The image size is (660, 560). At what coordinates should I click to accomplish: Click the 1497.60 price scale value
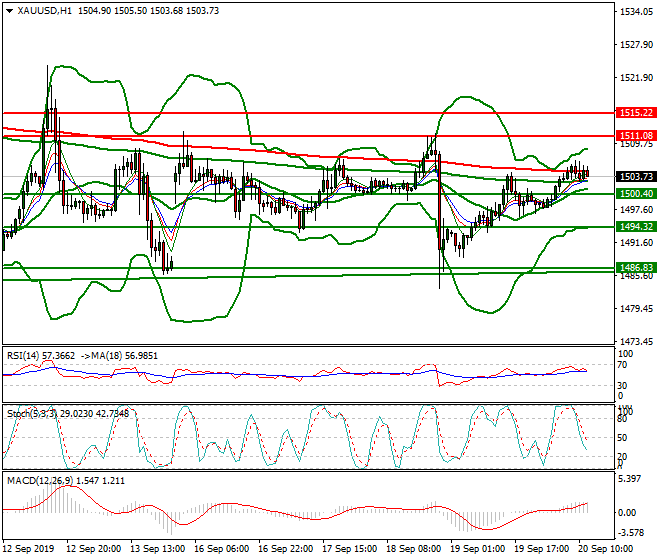pyautogui.click(x=636, y=210)
